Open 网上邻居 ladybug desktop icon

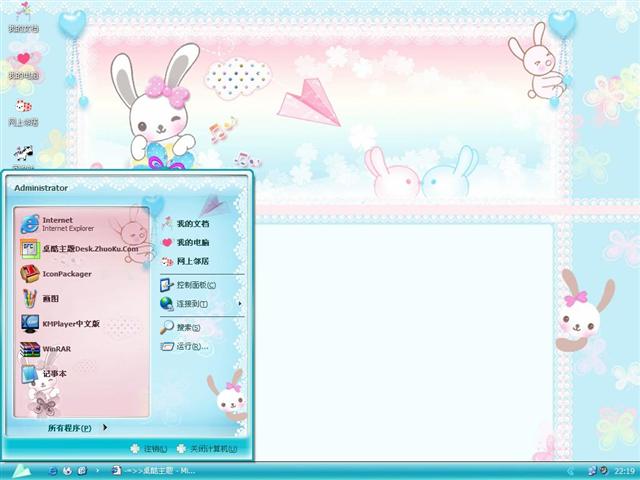click(x=23, y=112)
